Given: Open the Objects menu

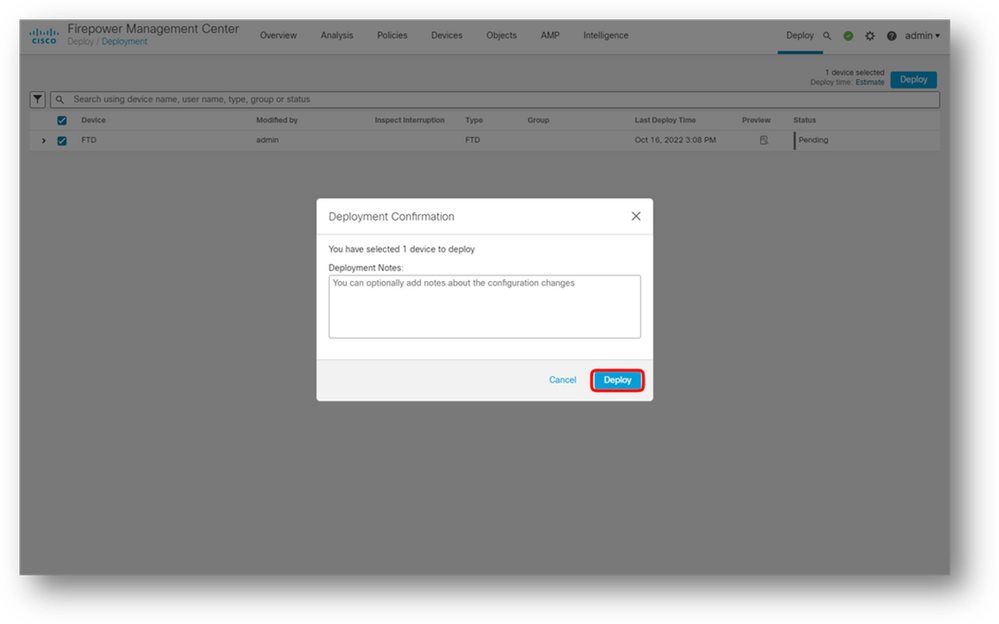Looking at the screenshot, I should (501, 36).
